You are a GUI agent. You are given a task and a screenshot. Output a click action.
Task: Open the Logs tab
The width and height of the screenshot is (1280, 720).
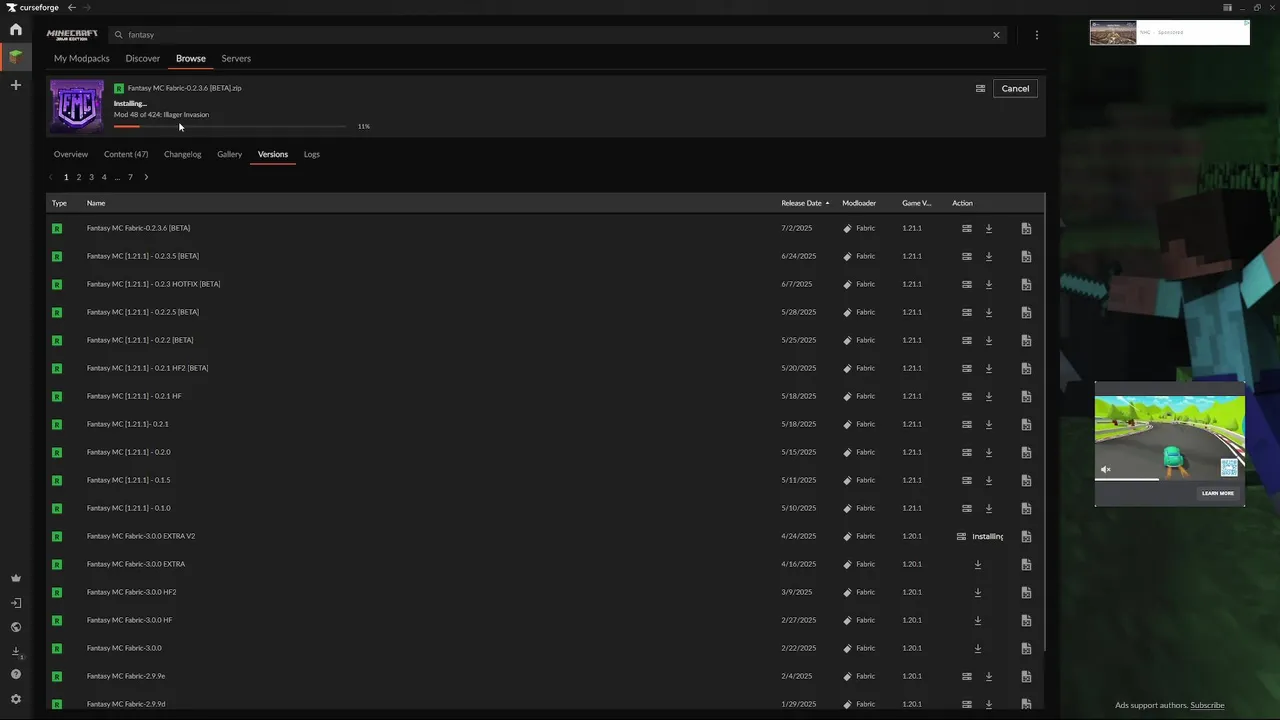(312, 154)
